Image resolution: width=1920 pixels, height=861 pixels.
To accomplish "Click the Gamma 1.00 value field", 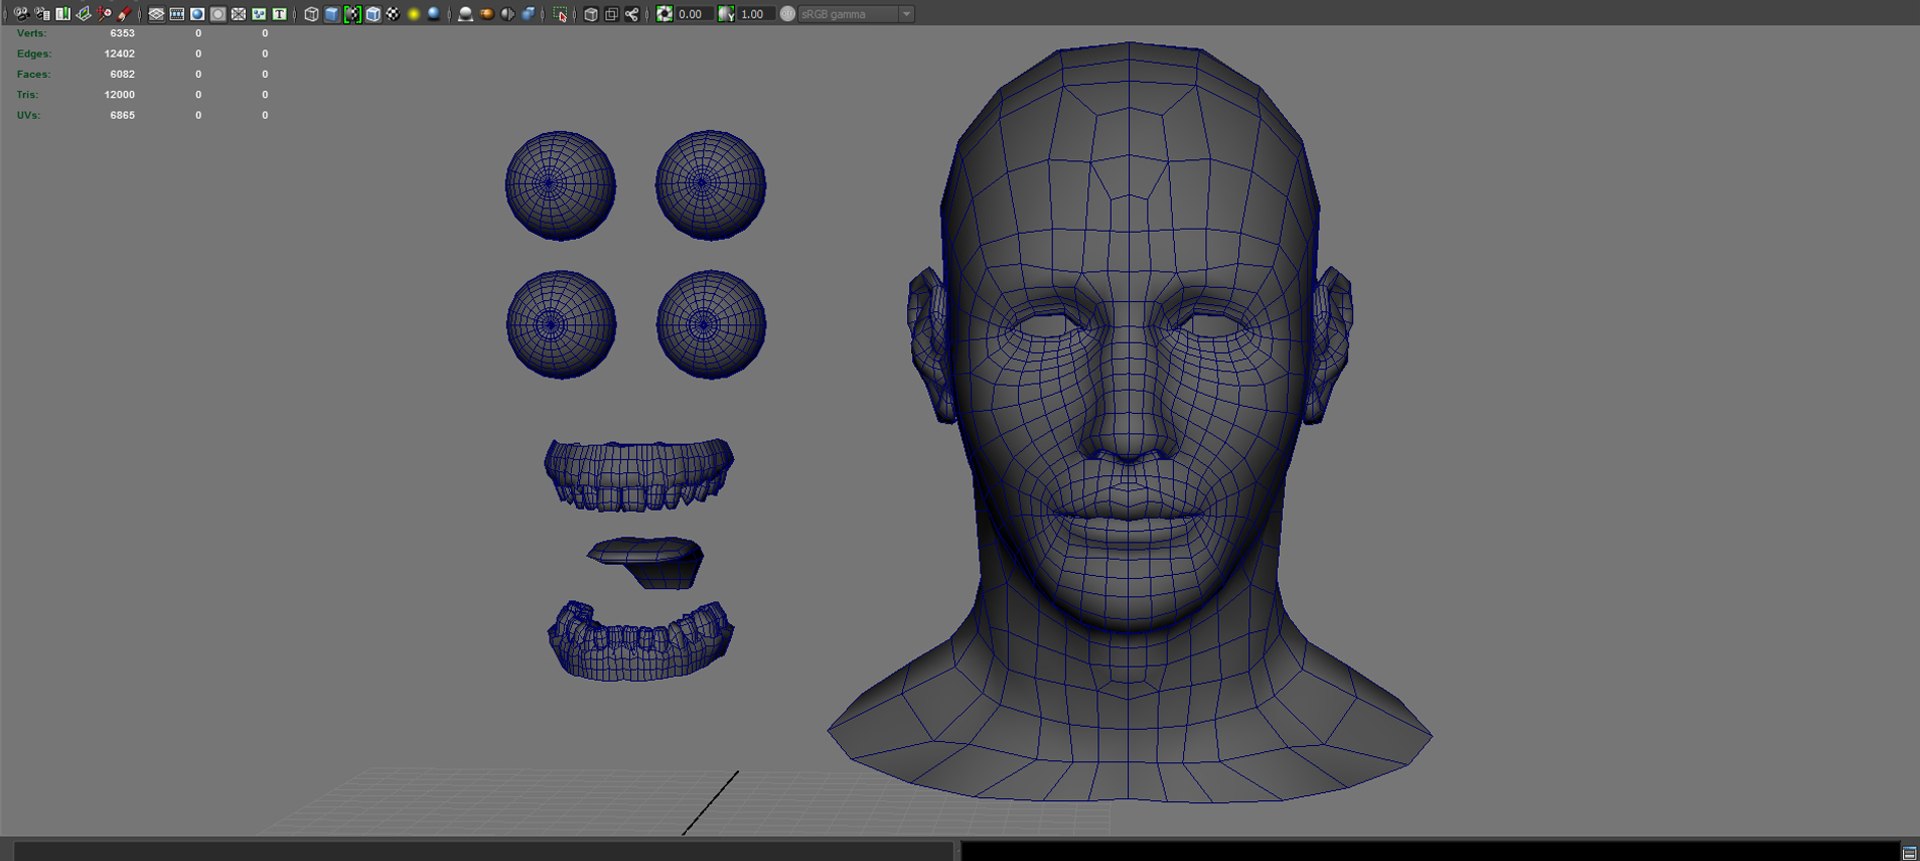I will click(x=756, y=14).
